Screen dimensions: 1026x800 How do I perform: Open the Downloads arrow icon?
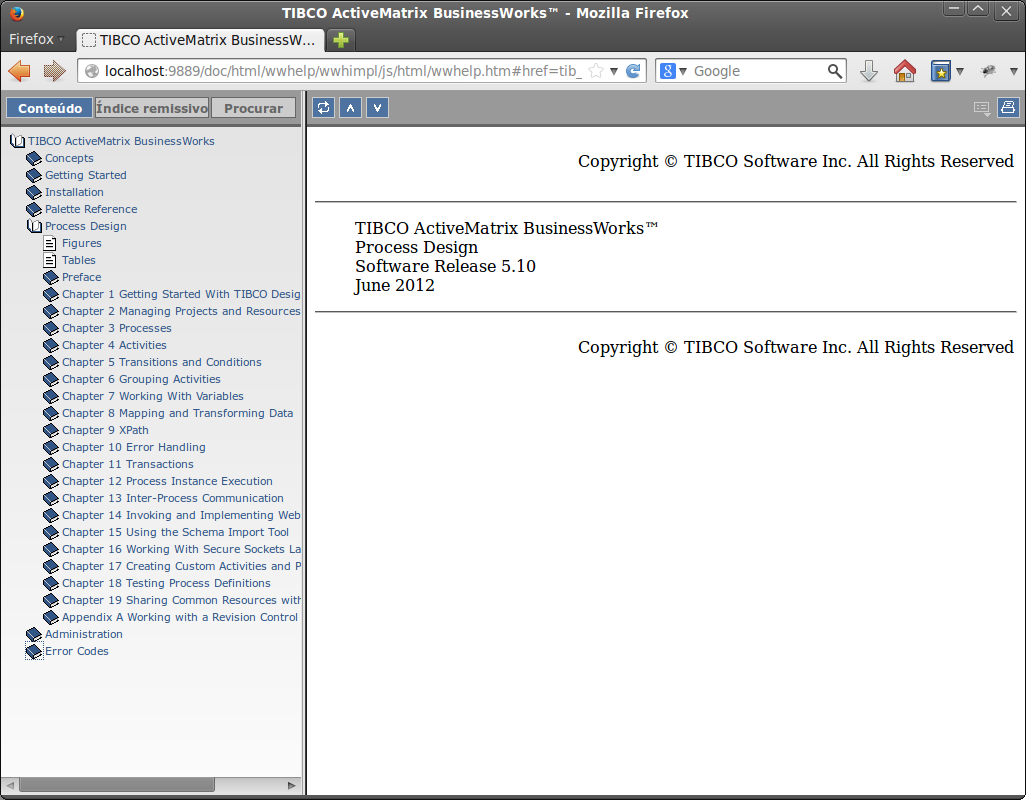tap(869, 71)
